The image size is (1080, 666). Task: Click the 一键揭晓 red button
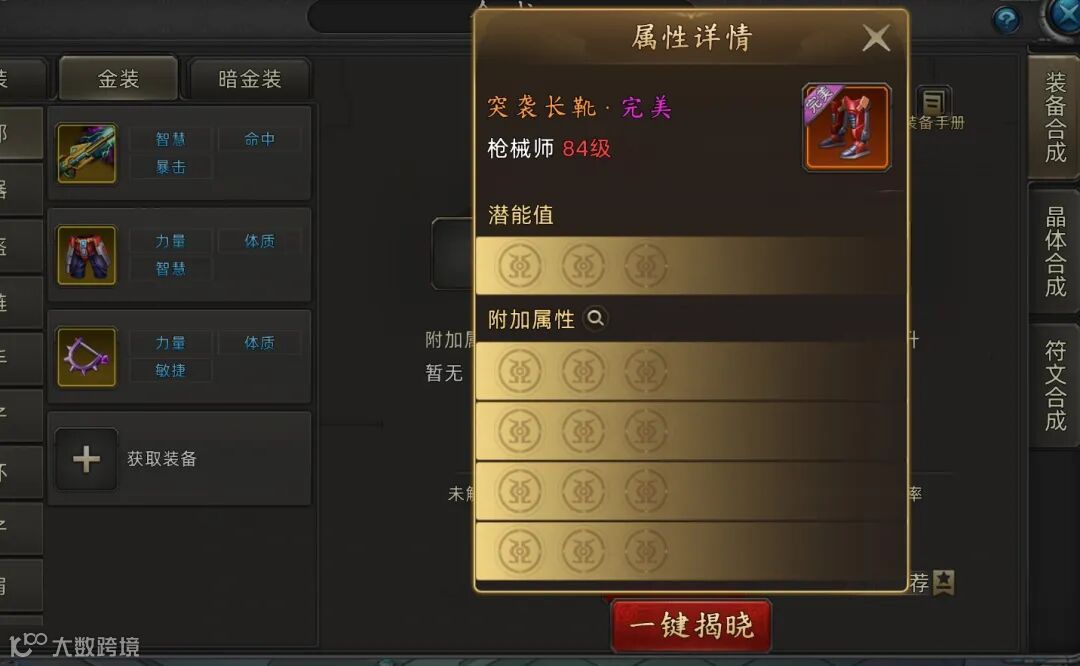click(x=691, y=625)
